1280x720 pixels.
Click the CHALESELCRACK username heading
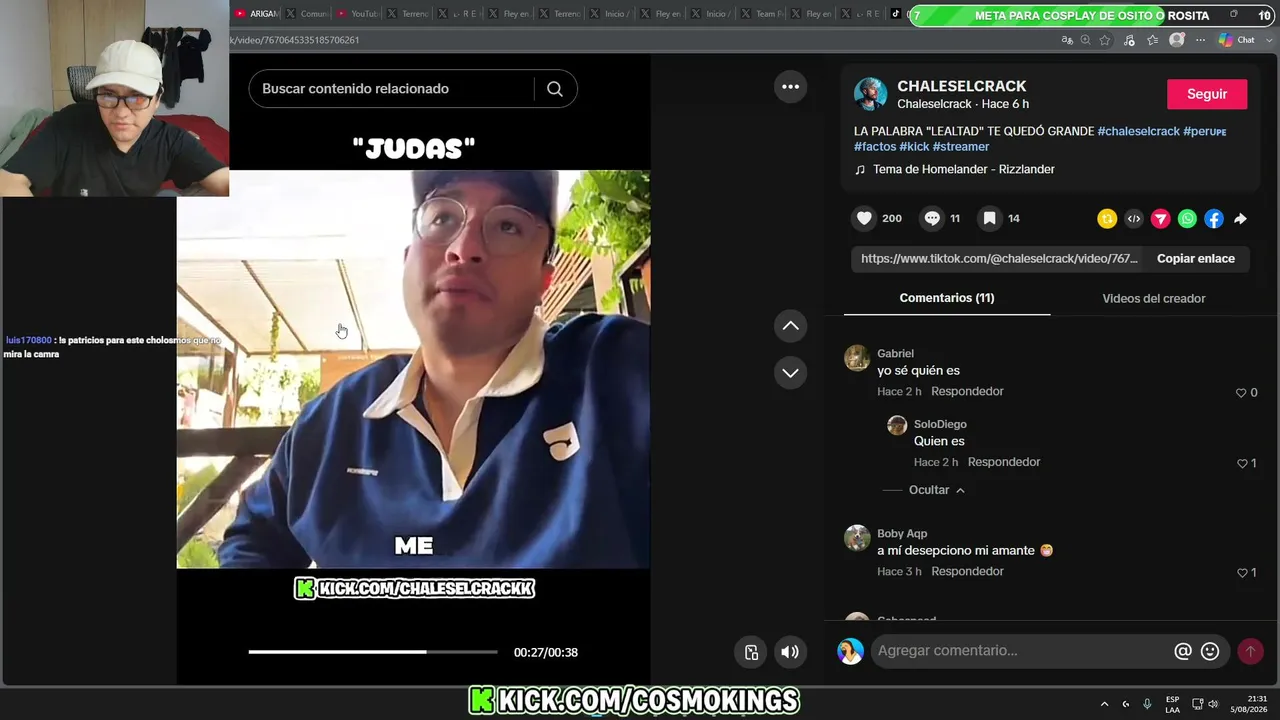961,87
